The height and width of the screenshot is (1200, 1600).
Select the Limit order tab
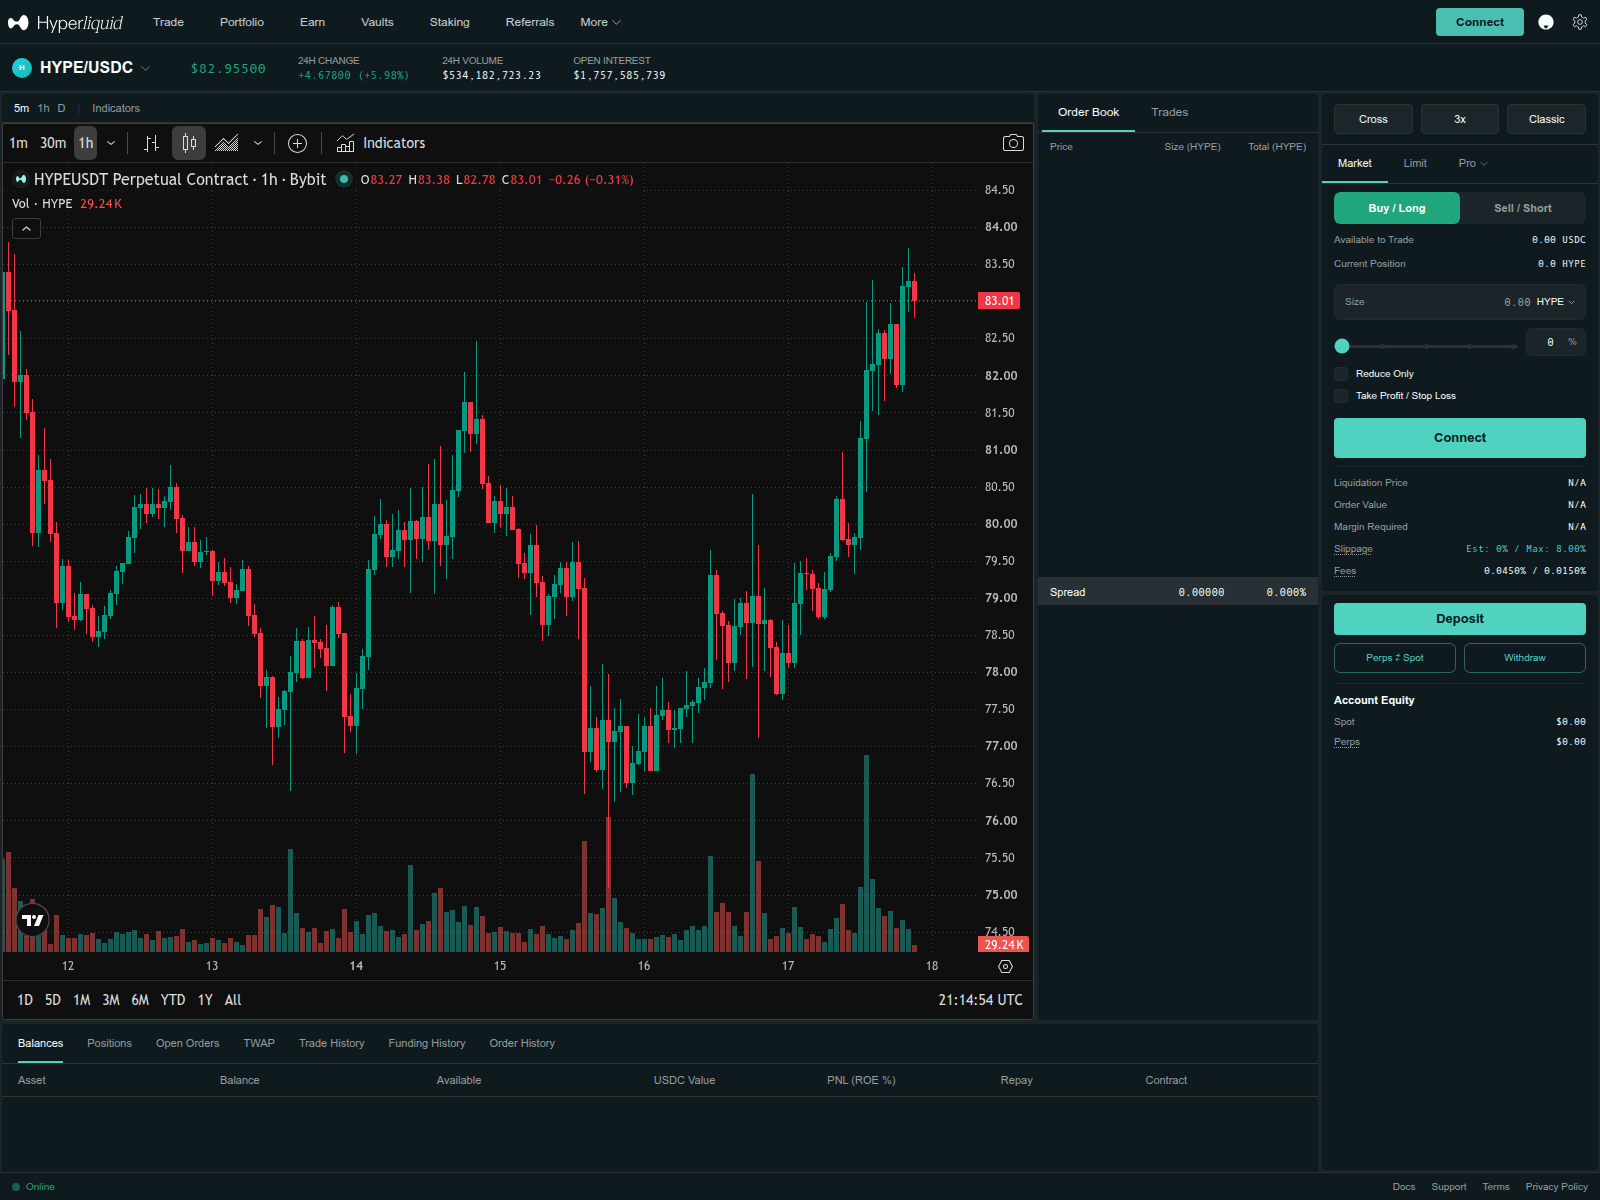tap(1415, 163)
